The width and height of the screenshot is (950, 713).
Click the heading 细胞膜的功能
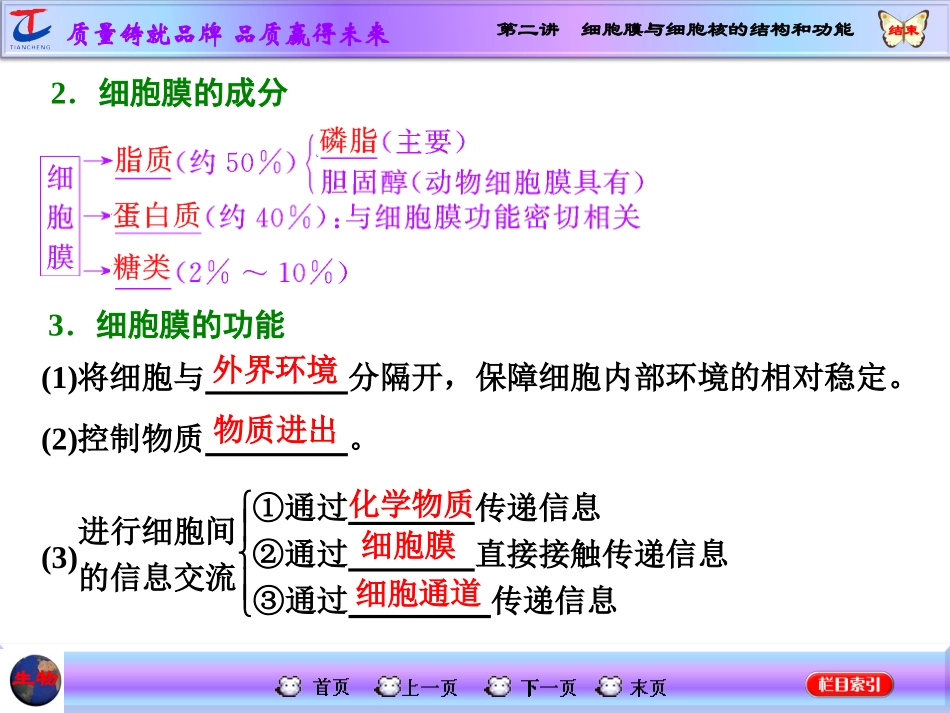point(190,325)
